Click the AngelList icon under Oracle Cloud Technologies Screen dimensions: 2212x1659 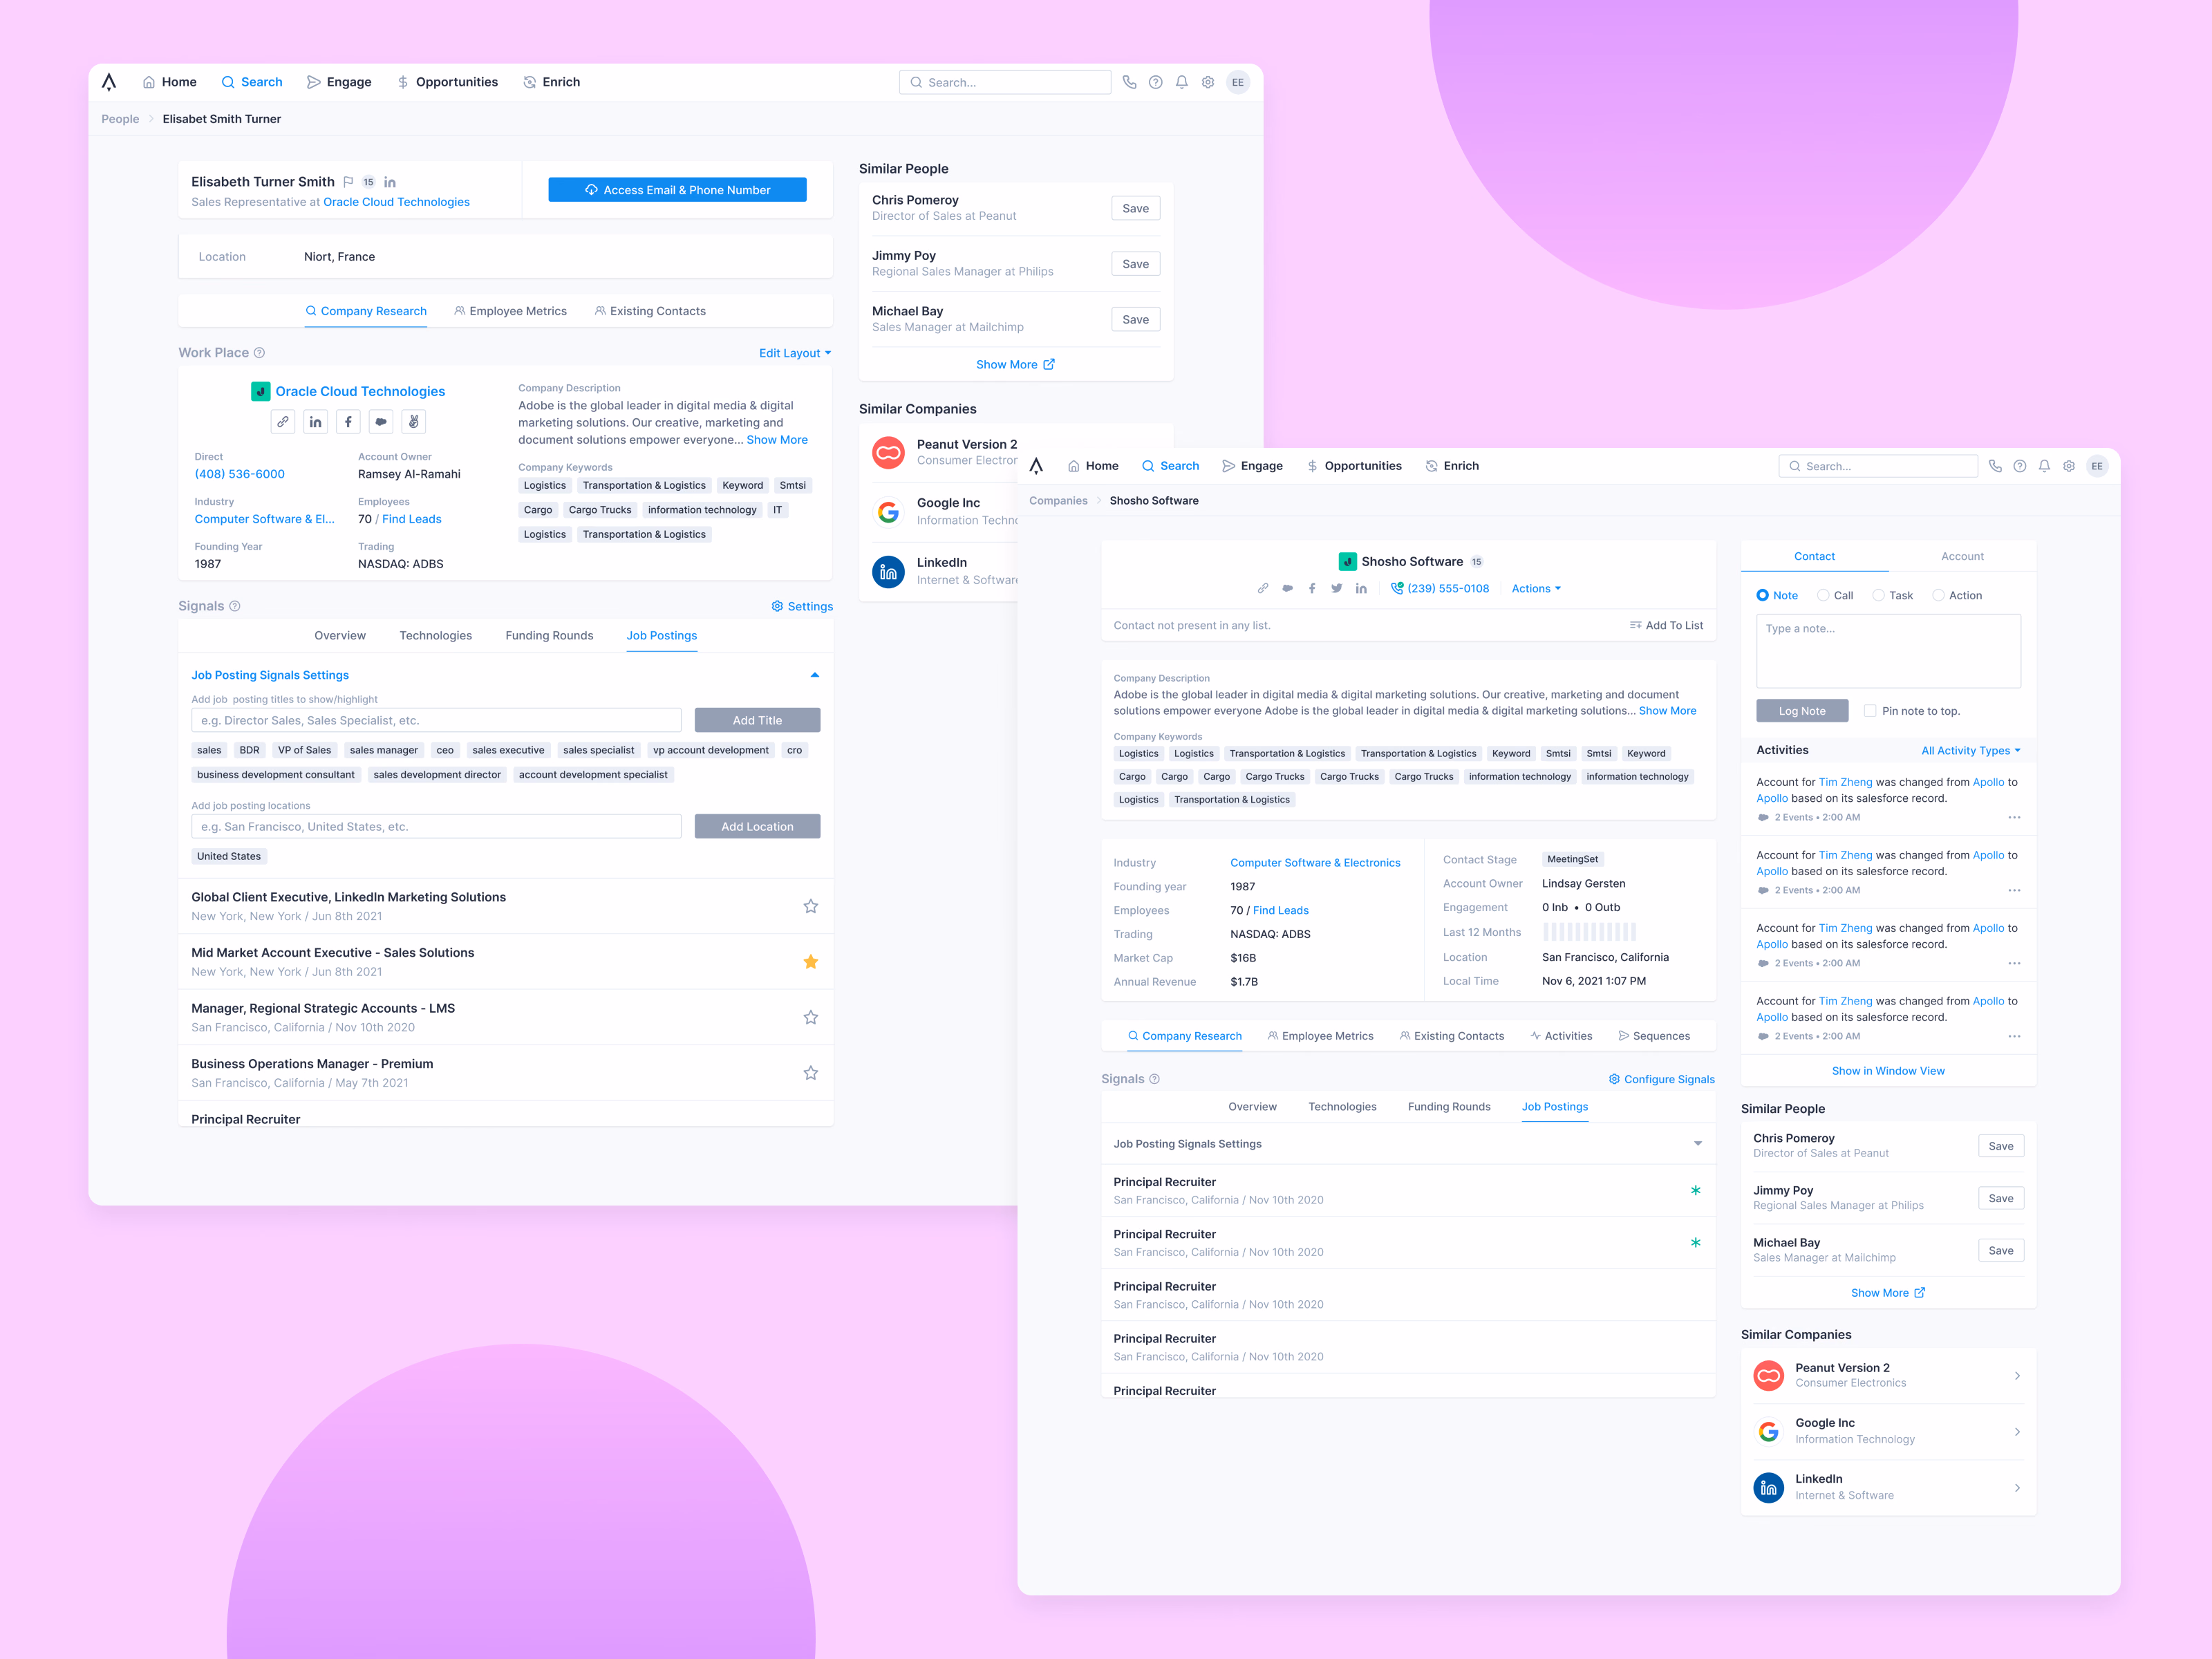pyautogui.click(x=413, y=422)
